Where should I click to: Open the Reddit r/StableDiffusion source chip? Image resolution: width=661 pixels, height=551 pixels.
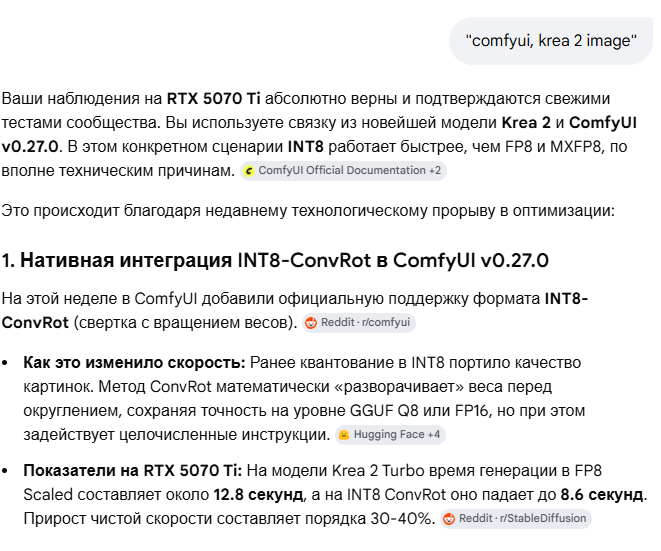[x=516, y=519]
